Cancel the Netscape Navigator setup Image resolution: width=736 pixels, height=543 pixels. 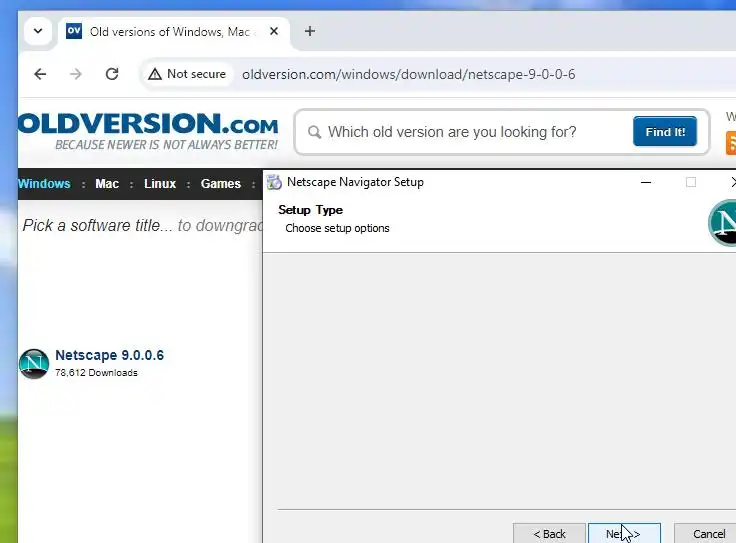706,533
